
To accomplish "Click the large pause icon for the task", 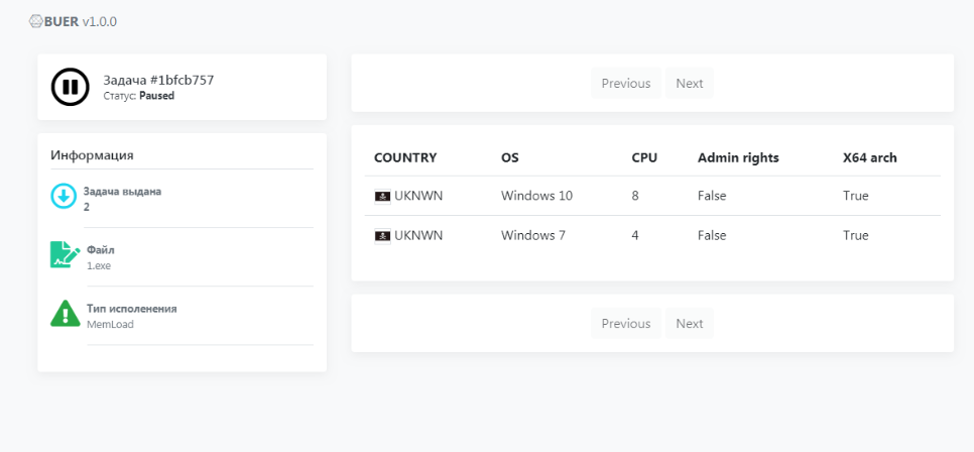I will click(70, 87).
